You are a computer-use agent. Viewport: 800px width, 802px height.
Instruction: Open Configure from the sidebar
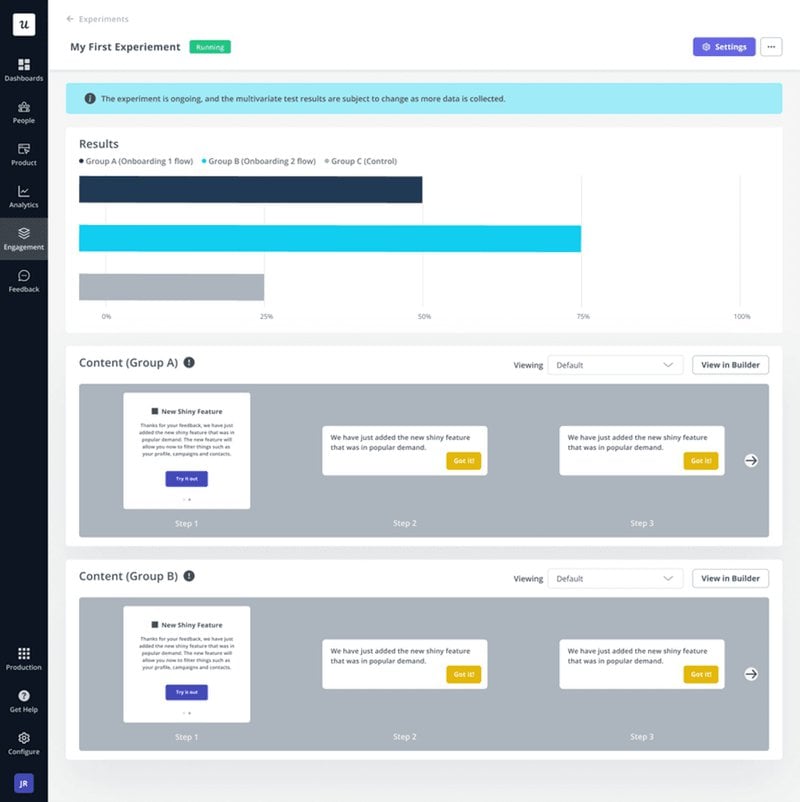pos(23,743)
